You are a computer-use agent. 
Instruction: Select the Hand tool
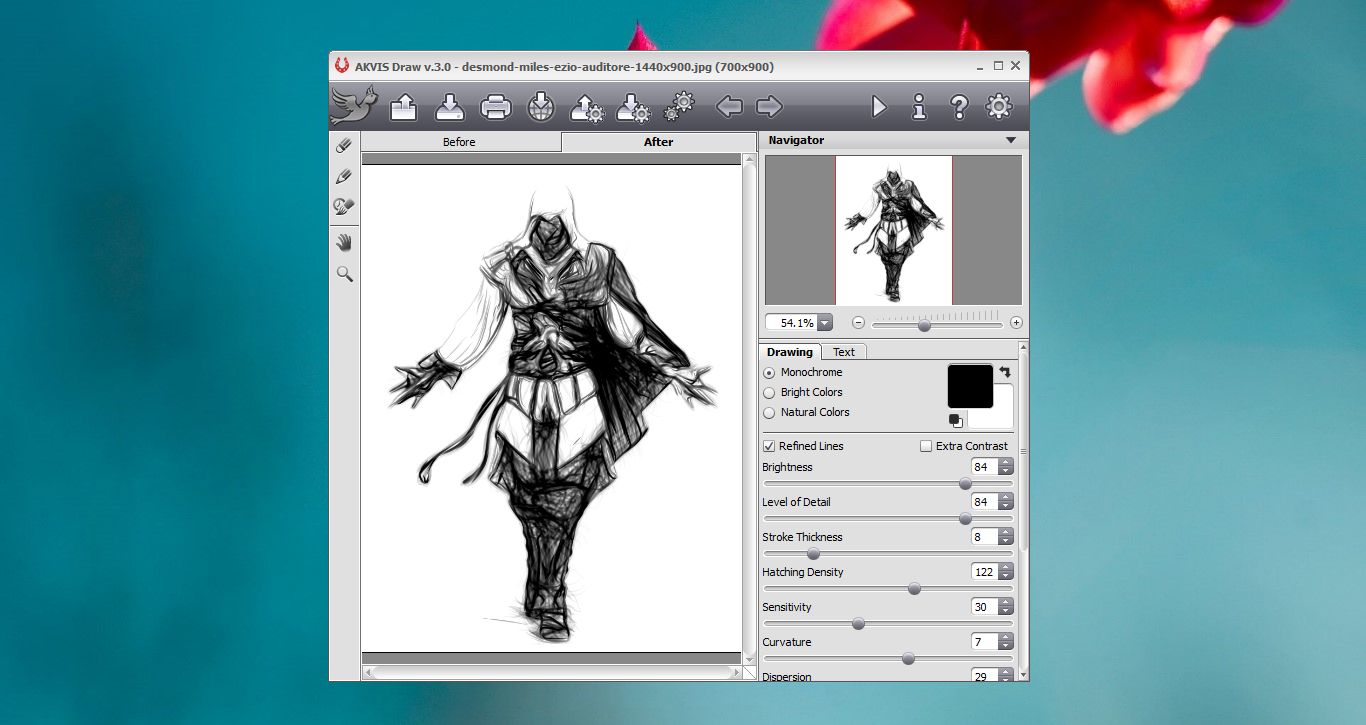[x=345, y=242]
